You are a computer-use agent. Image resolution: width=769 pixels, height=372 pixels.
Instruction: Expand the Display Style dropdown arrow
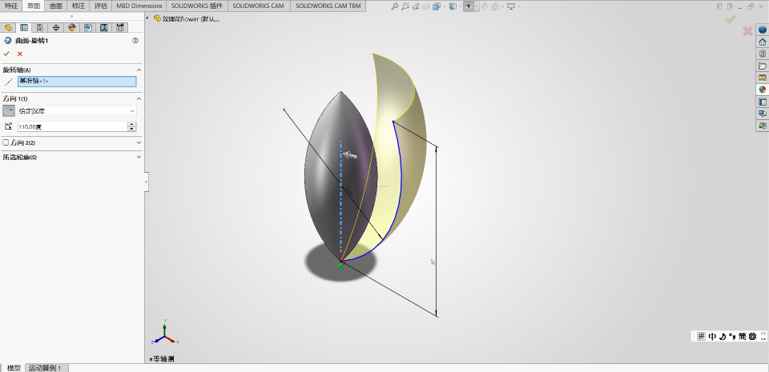pos(460,6)
